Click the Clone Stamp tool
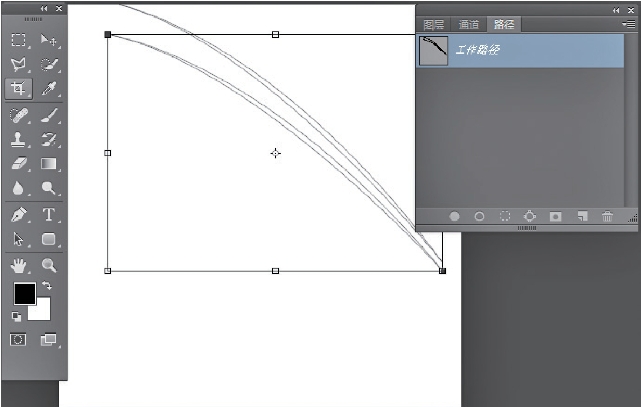641x407 pixels. point(18,140)
